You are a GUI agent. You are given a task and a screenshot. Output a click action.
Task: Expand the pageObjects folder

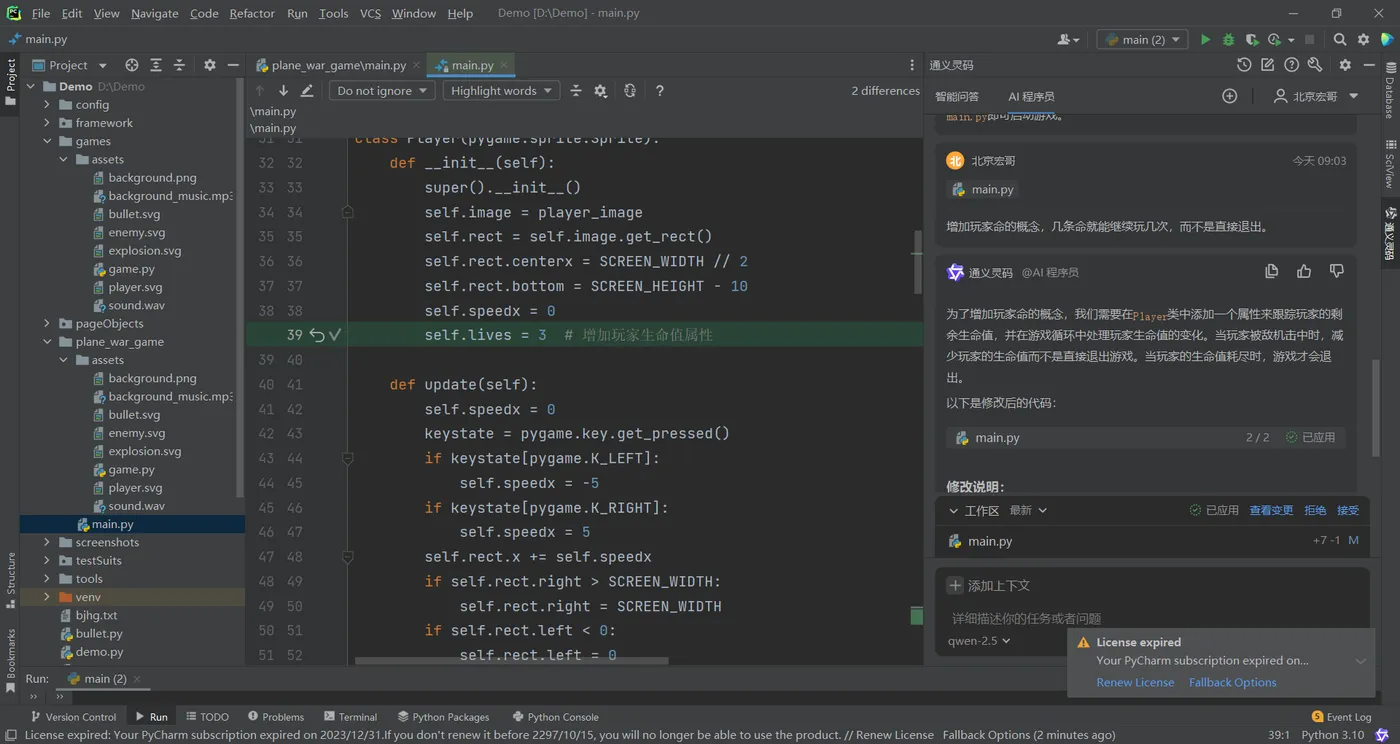pyautogui.click(x=47, y=324)
